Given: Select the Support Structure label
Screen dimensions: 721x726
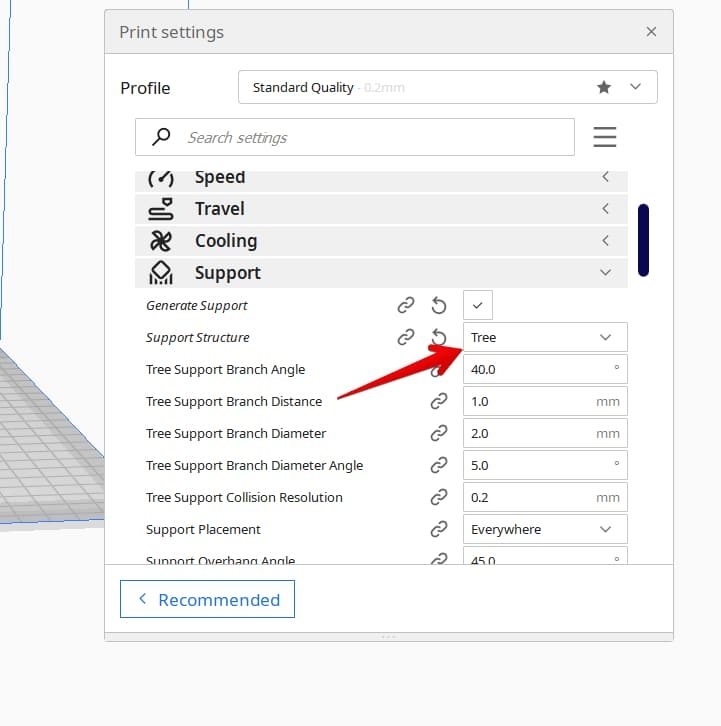Looking at the screenshot, I should [198, 338].
